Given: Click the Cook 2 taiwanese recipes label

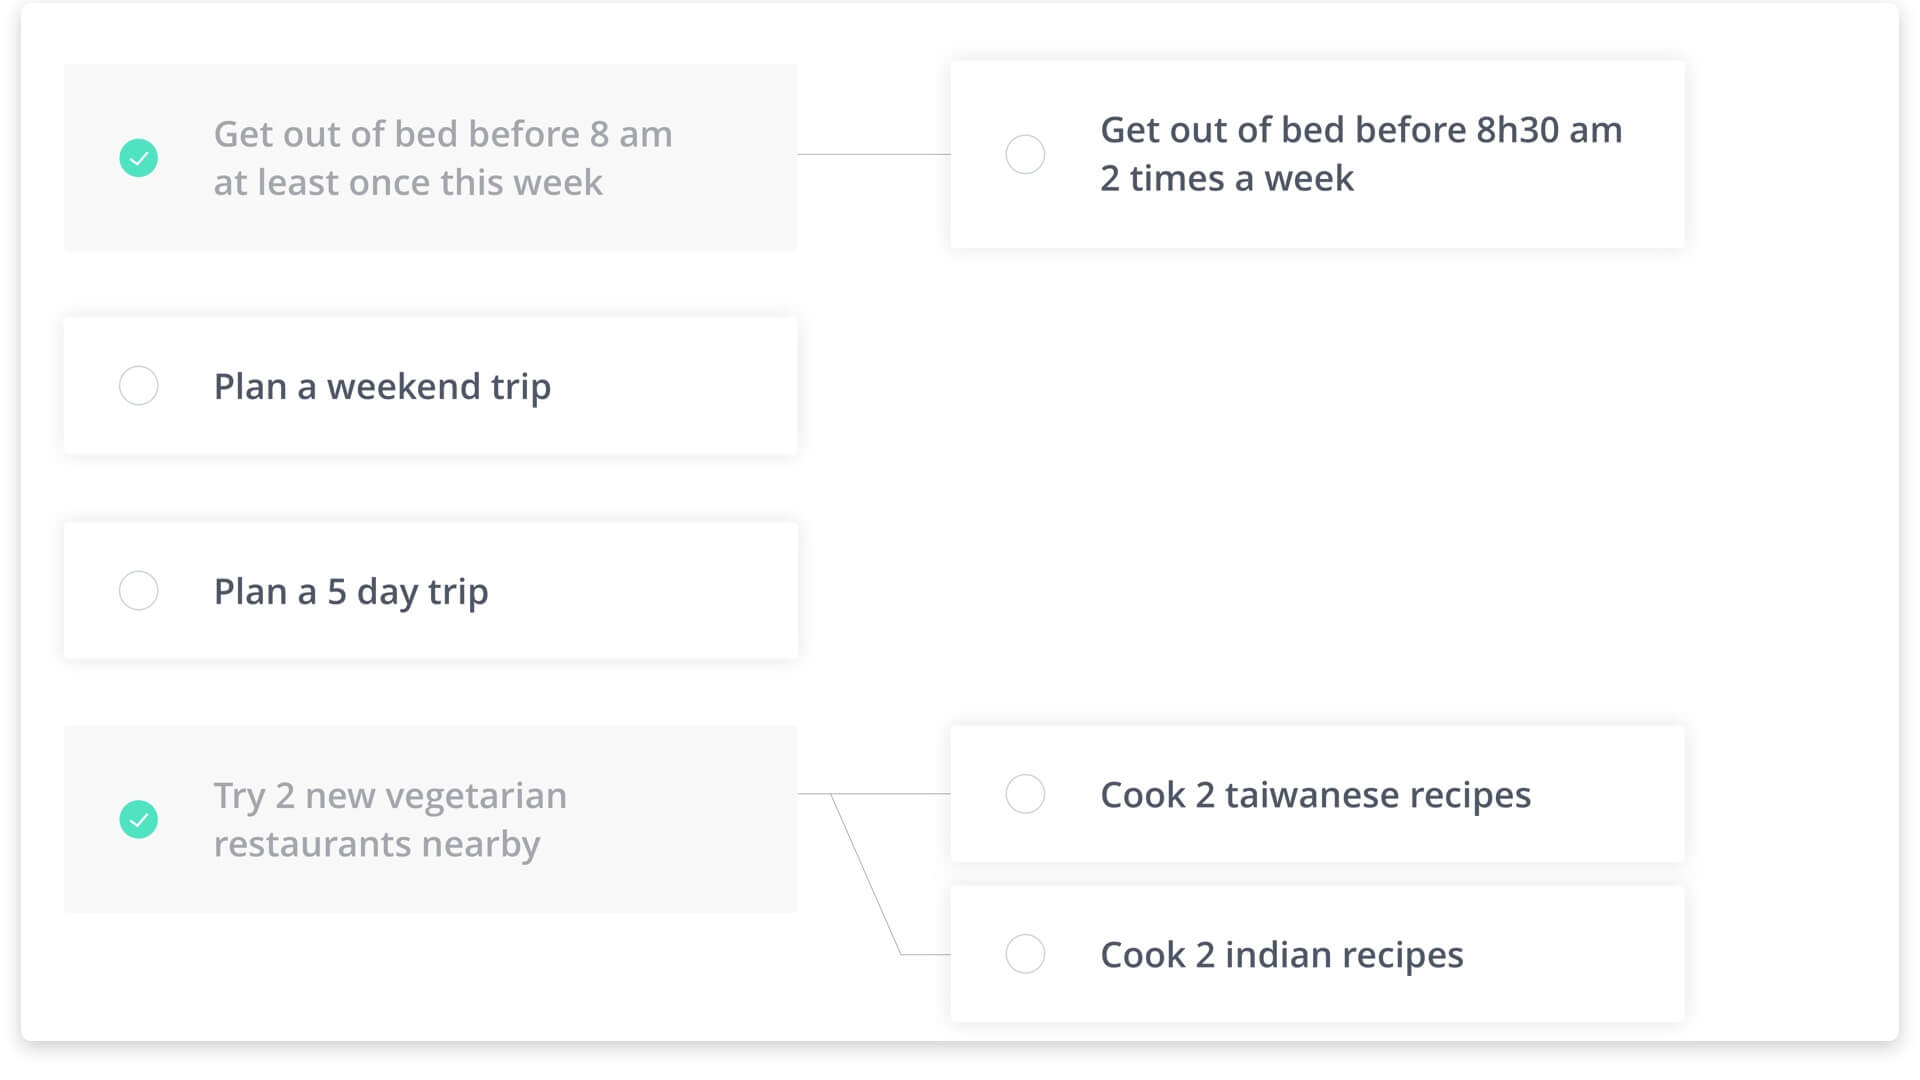Looking at the screenshot, I should (1315, 794).
